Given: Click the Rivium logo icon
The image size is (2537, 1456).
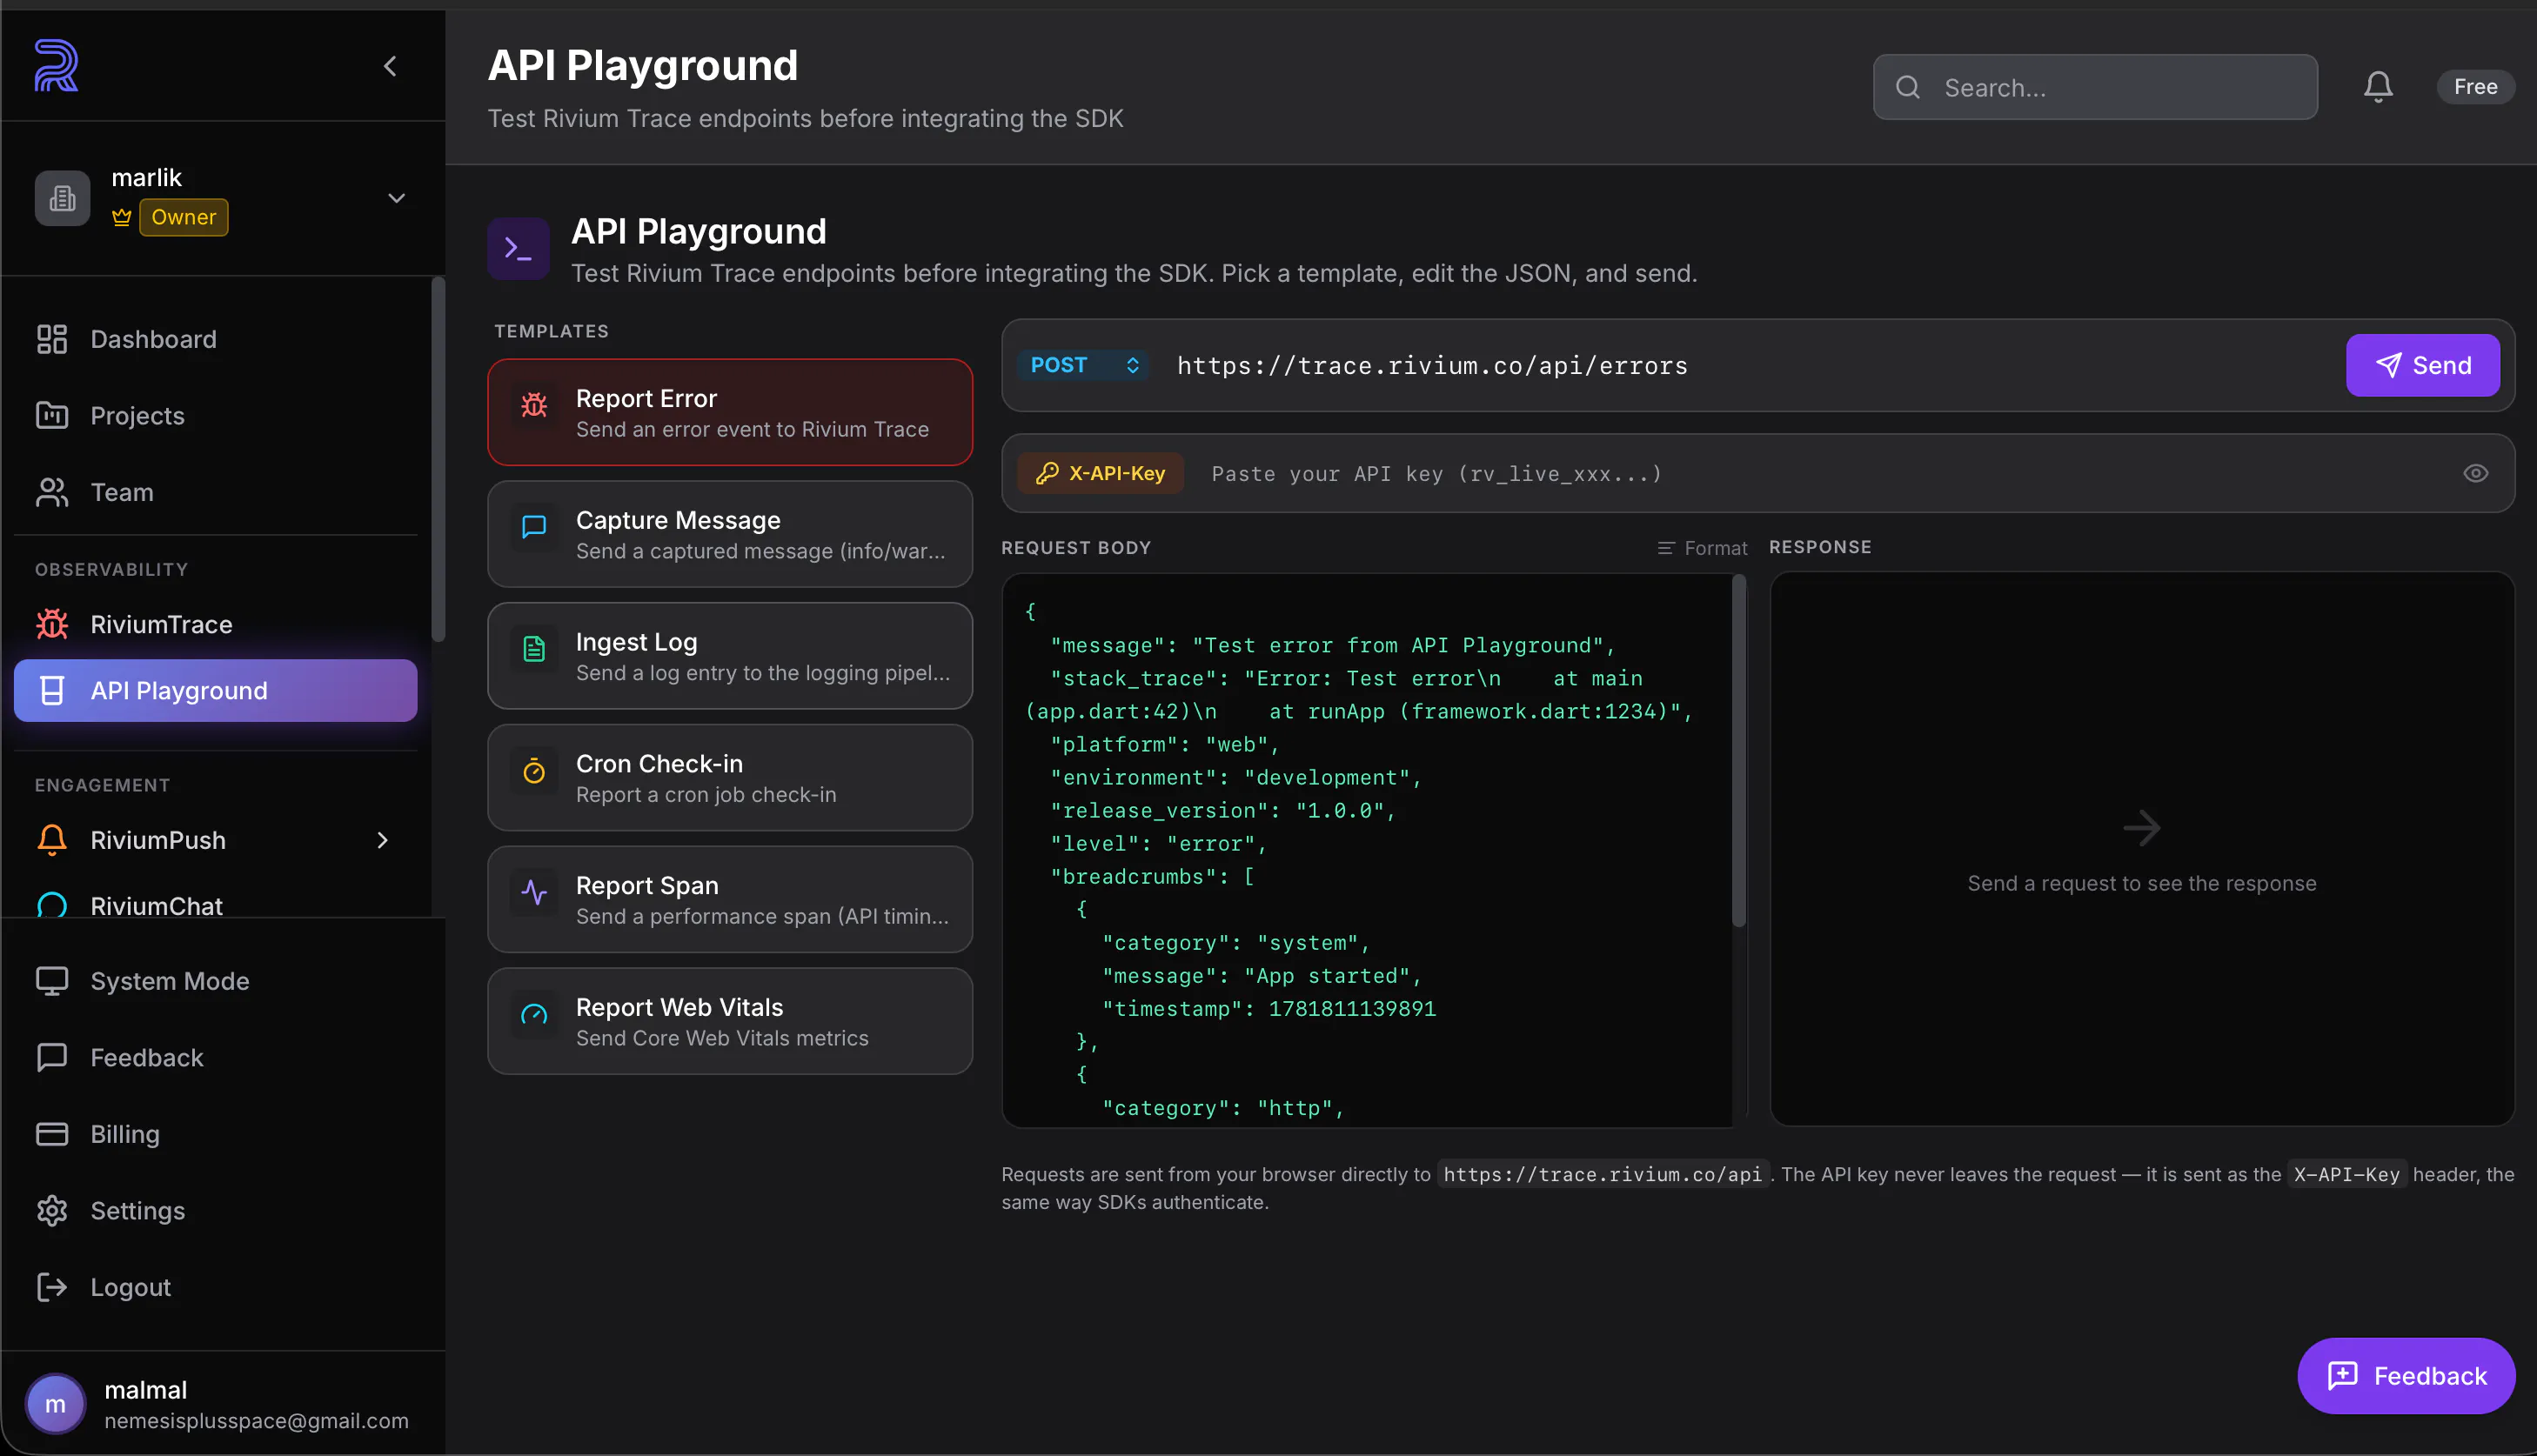Looking at the screenshot, I should [x=56, y=66].
